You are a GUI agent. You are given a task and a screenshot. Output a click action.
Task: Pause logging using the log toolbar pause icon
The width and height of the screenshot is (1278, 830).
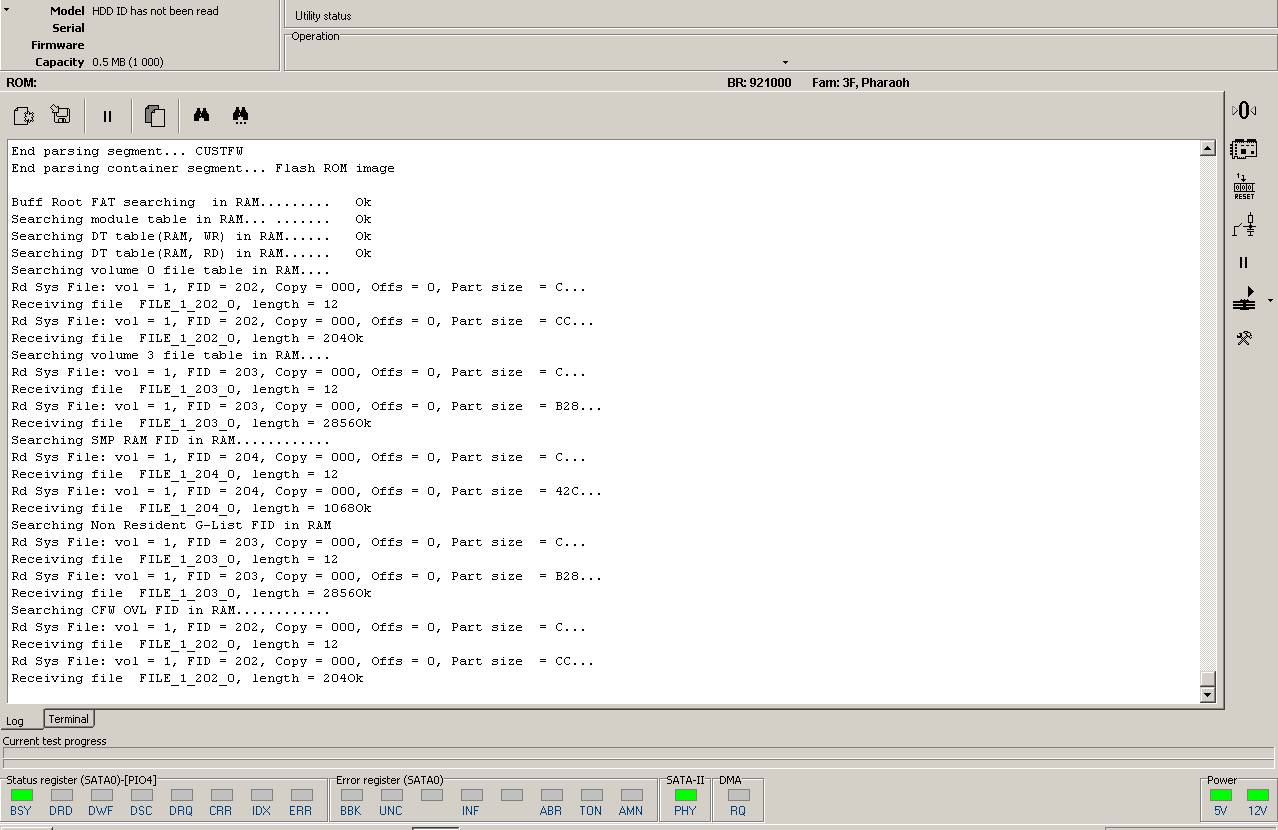tap(107, 116)
